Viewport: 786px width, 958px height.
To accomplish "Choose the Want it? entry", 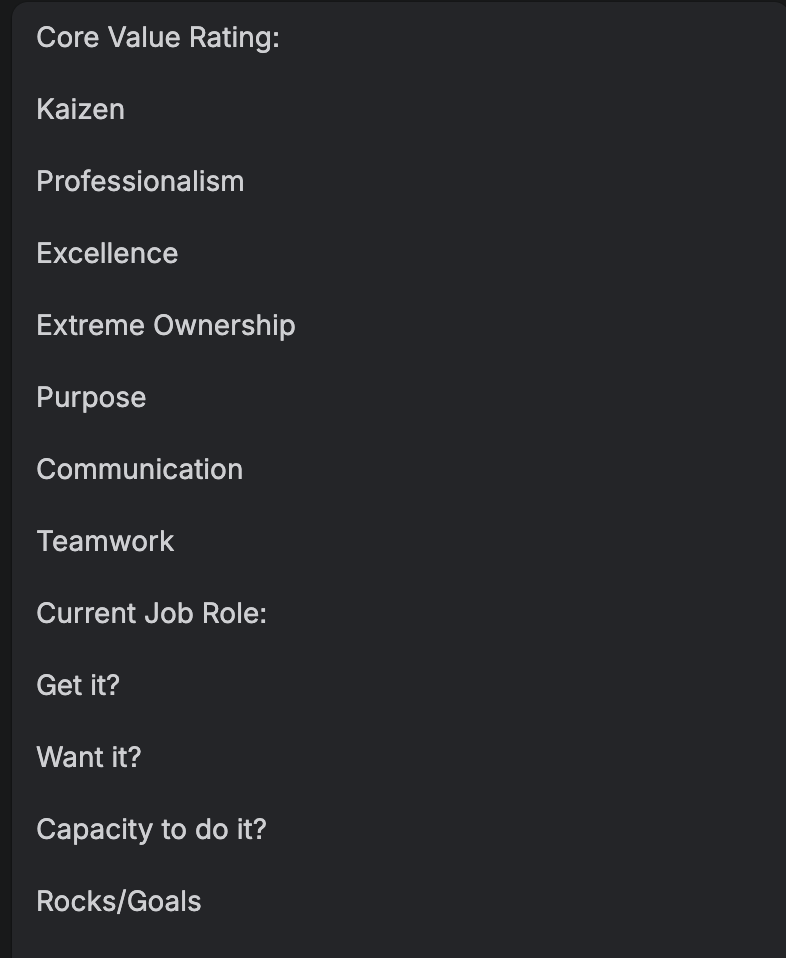I will (89, 758).
